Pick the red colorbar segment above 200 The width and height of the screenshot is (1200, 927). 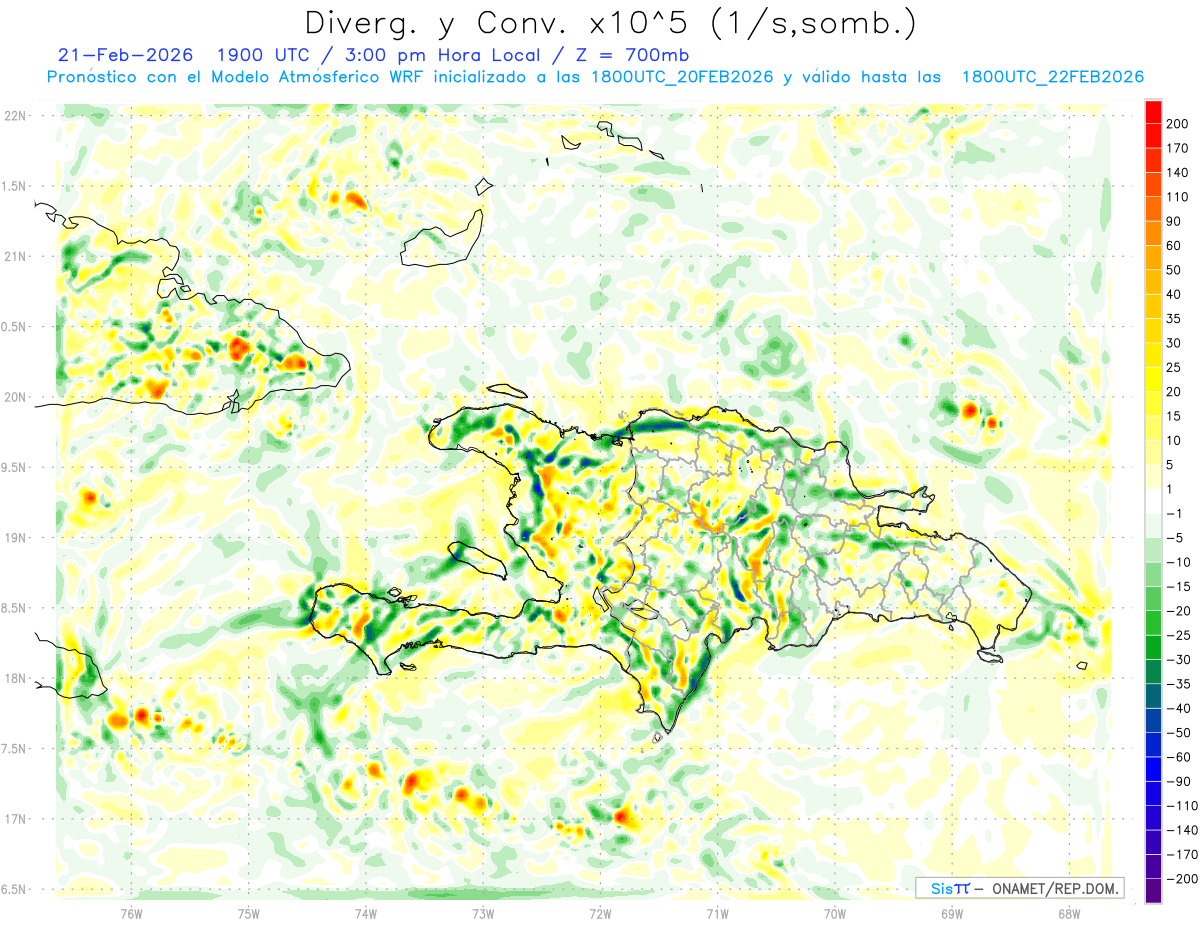(x=1153, y=112)
